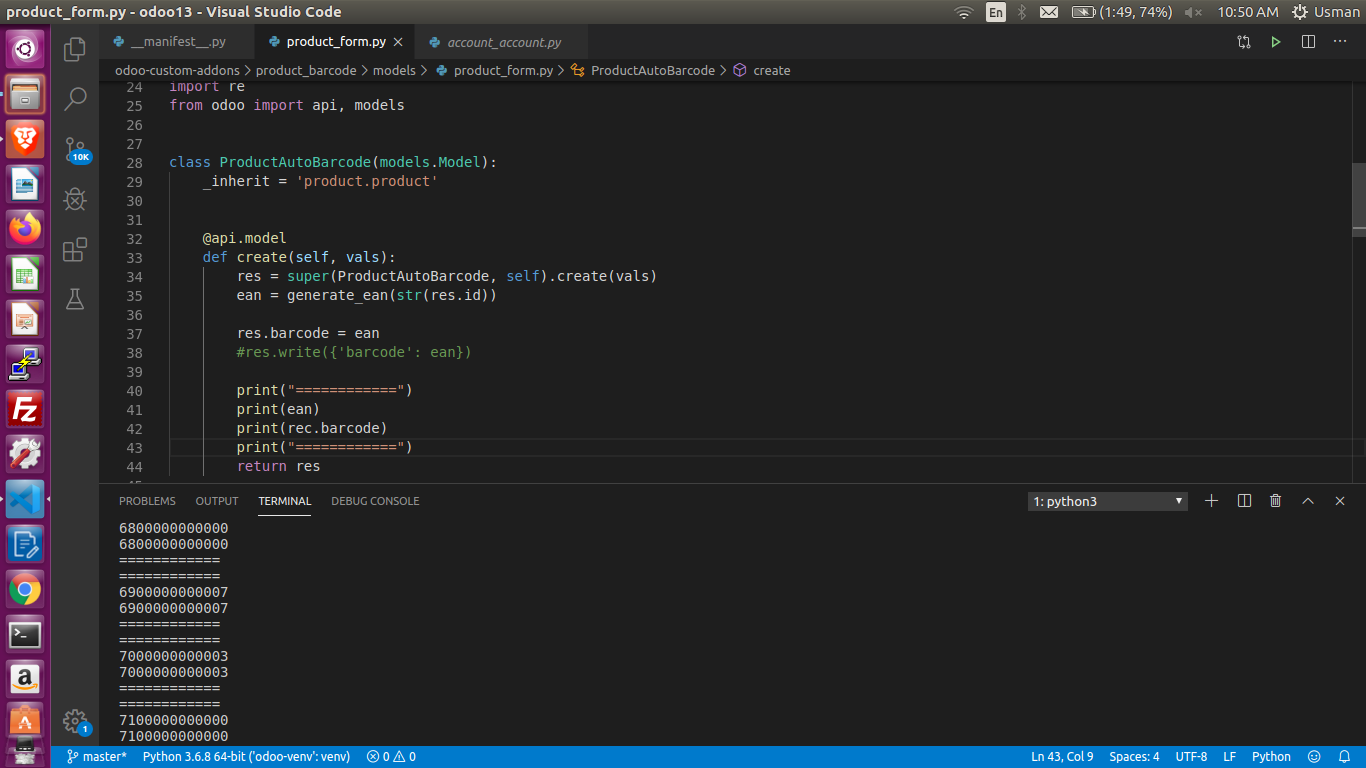Open the Search view in activity bar
This screenshot has width=1366, height=768.
[x=75, y=99]
